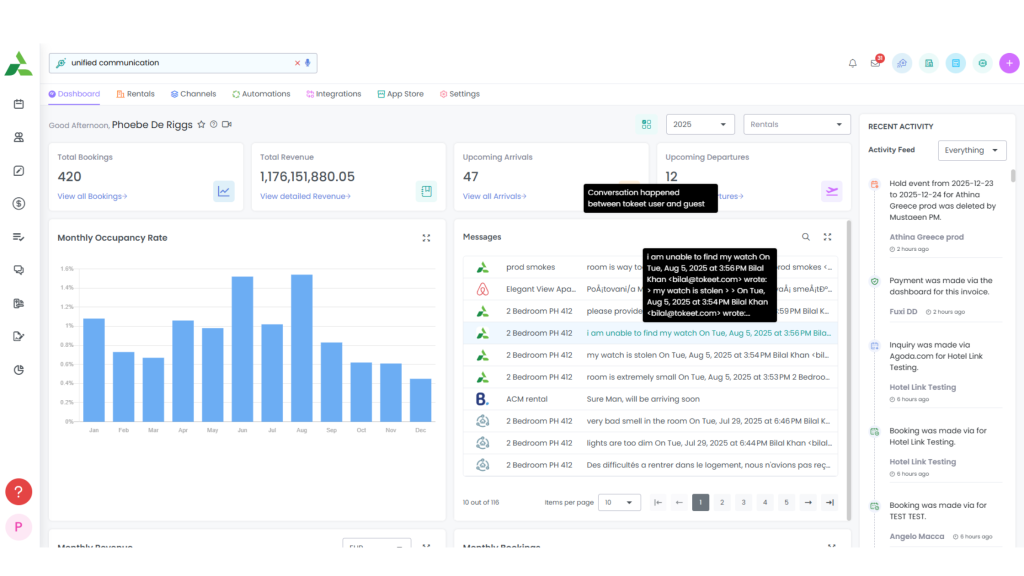This screenshot has width=1024, height=576.
Task: Open the chat bubbles icon in sidebar
Action: click(x=18, y=270)
